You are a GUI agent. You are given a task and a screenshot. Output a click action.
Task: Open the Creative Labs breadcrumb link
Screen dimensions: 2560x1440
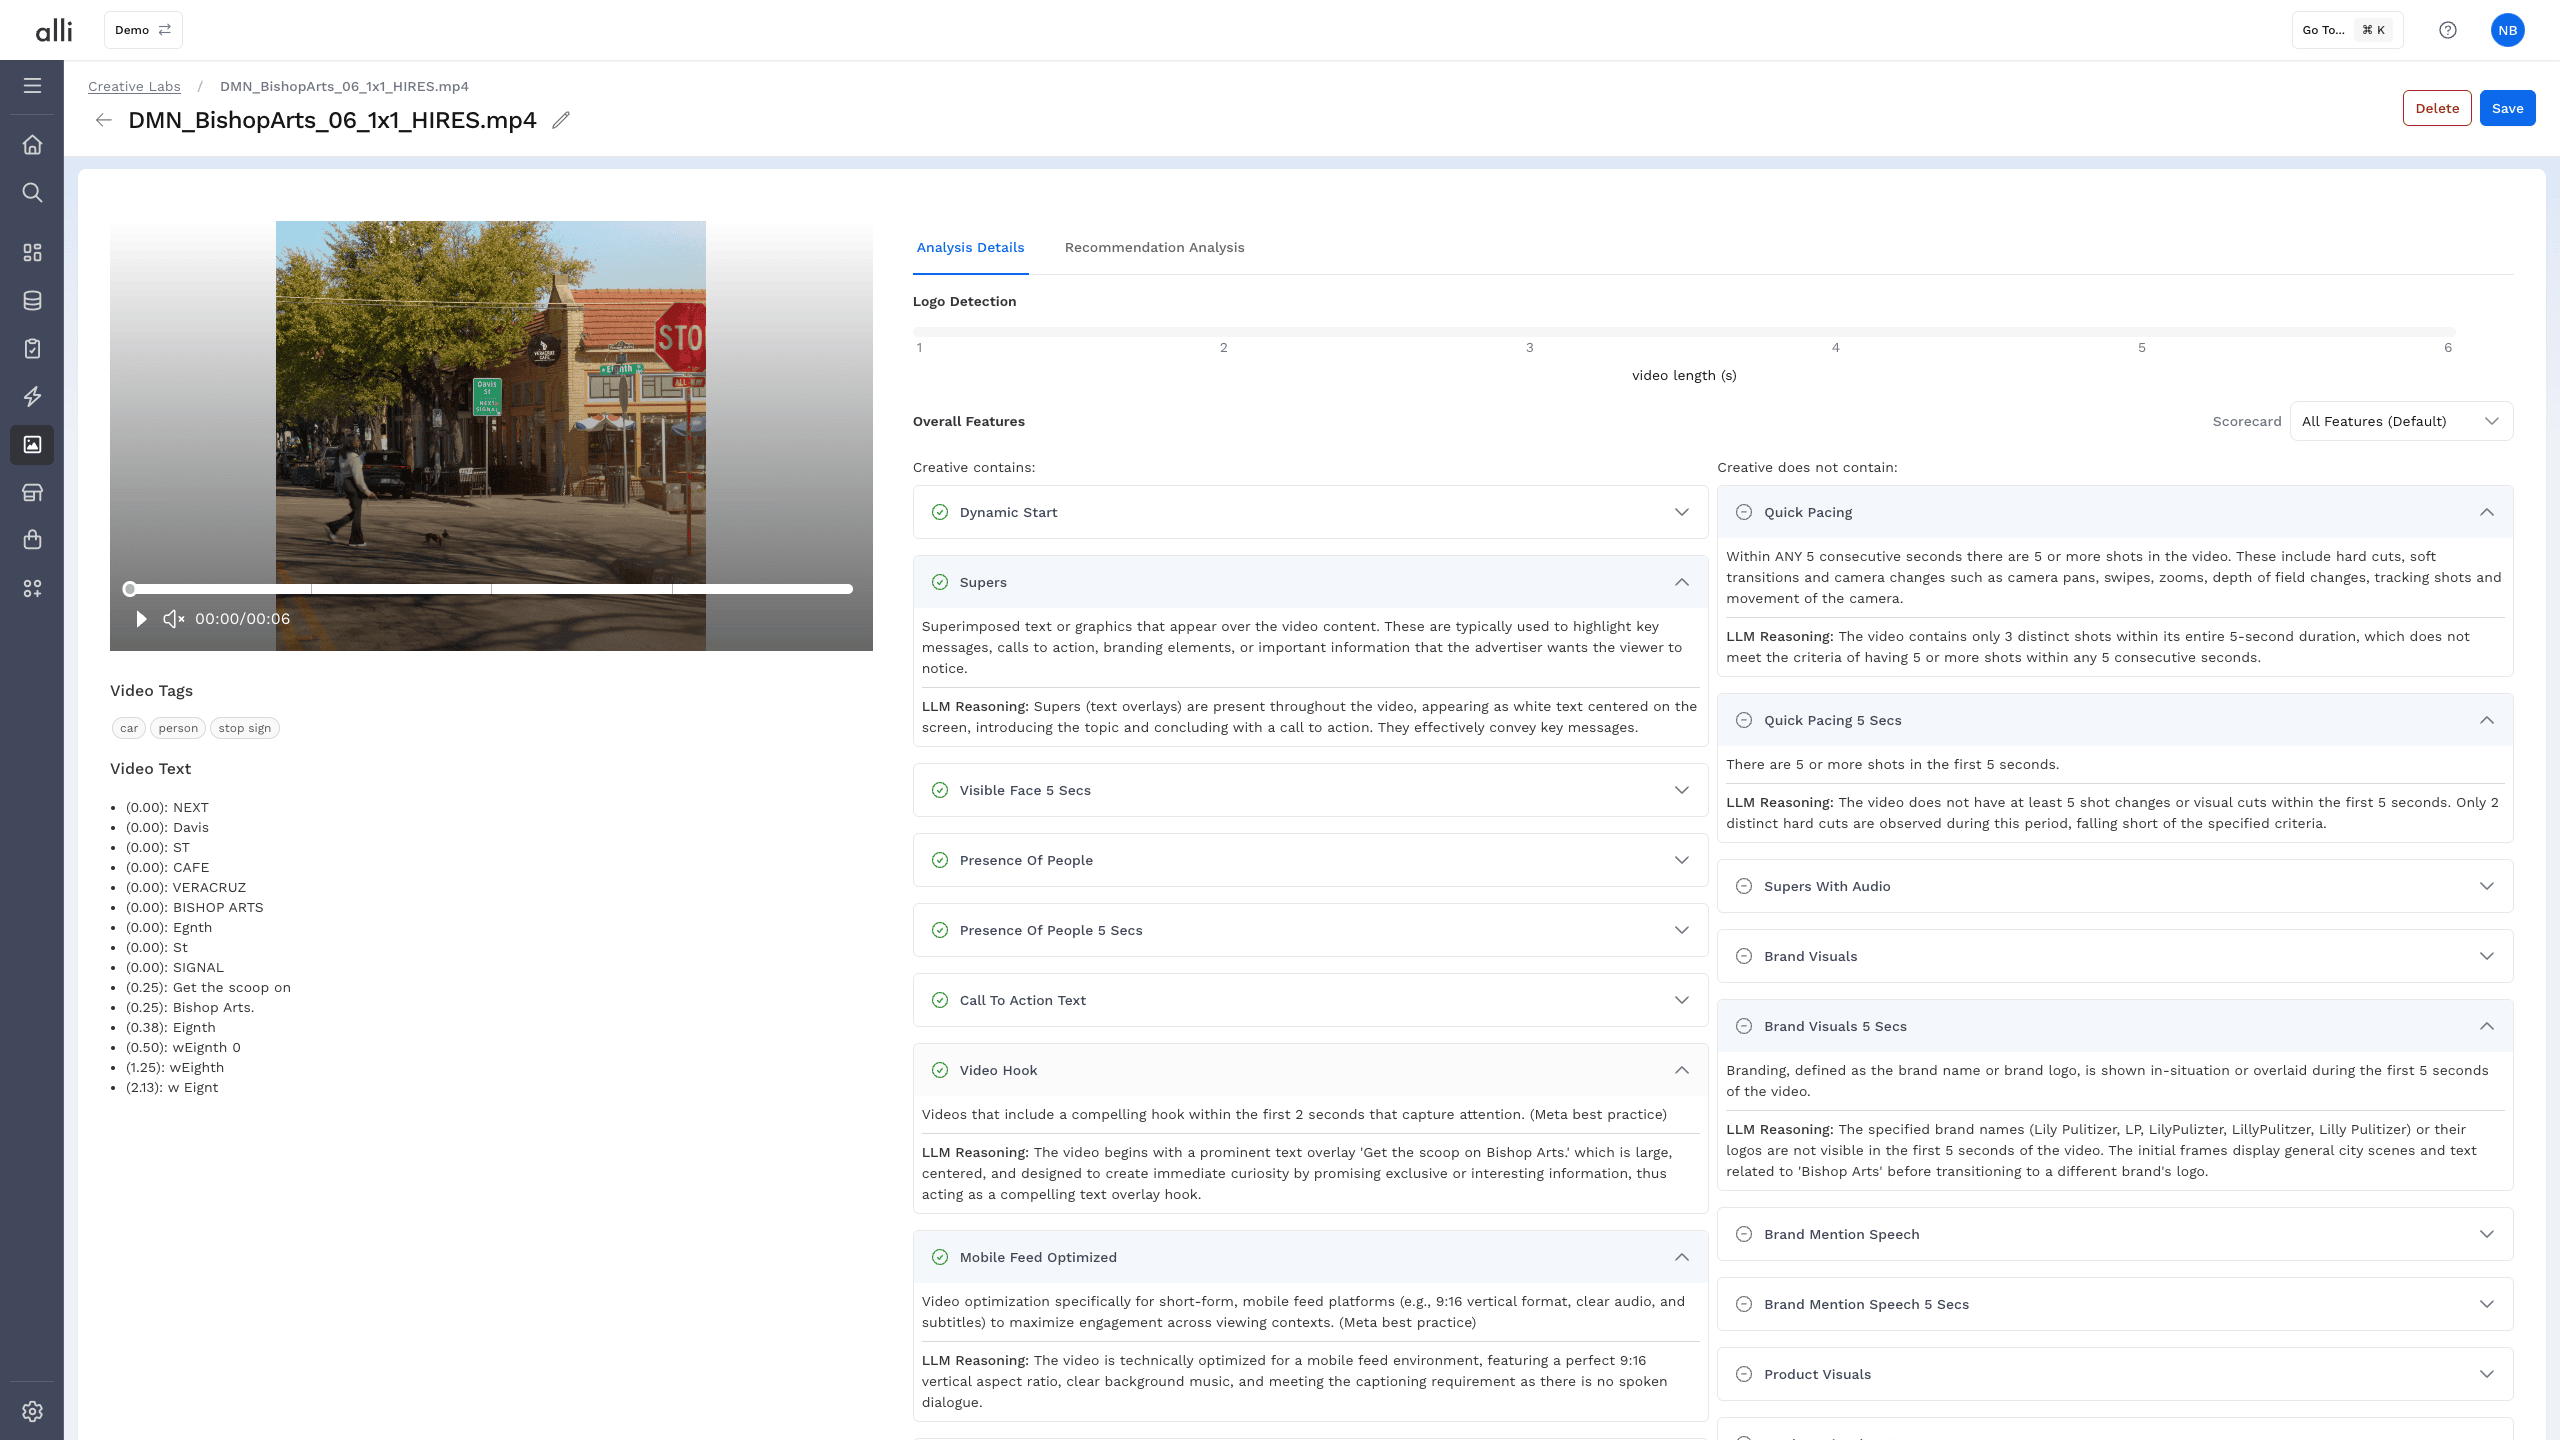pyautogui.click(x=134, y=86)
